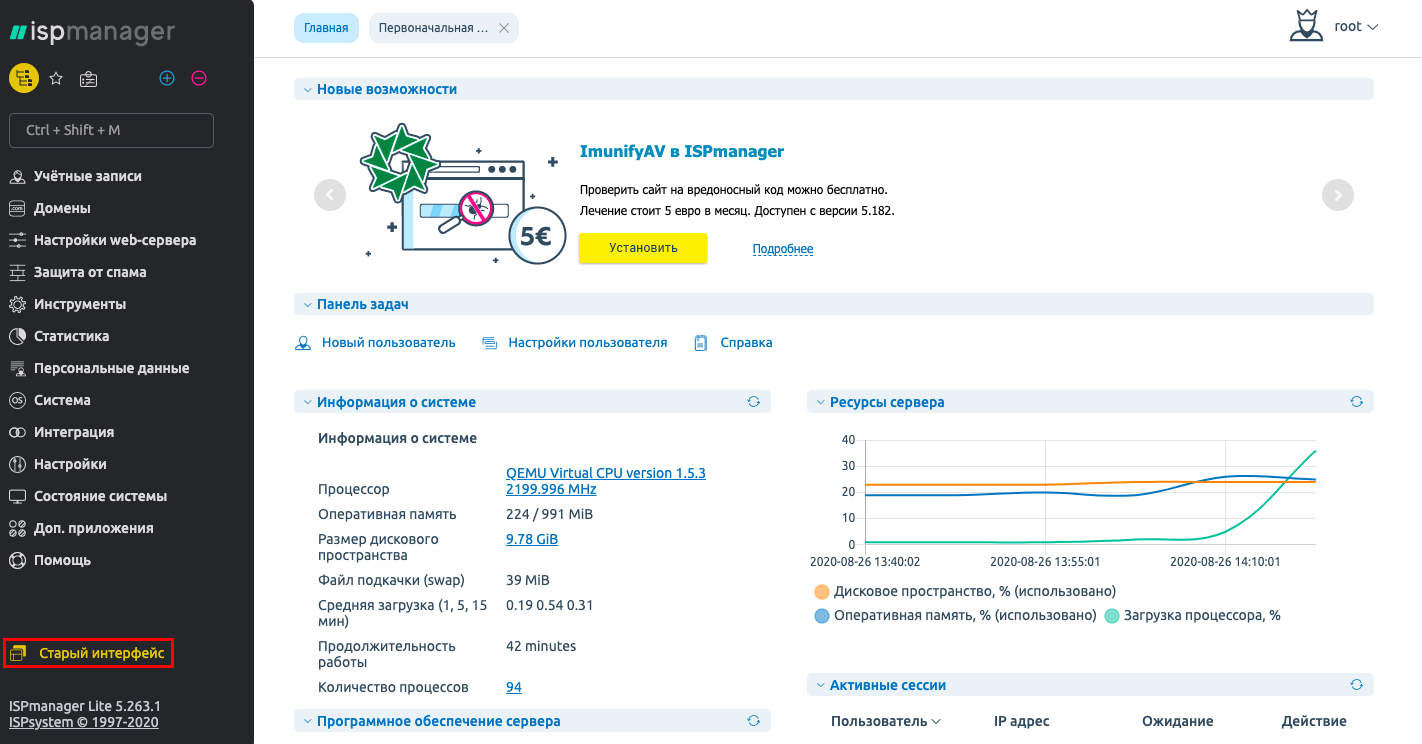Click the menu search field
The height and width of the screenshot is (744, 1422).
(x=111, y=130)
